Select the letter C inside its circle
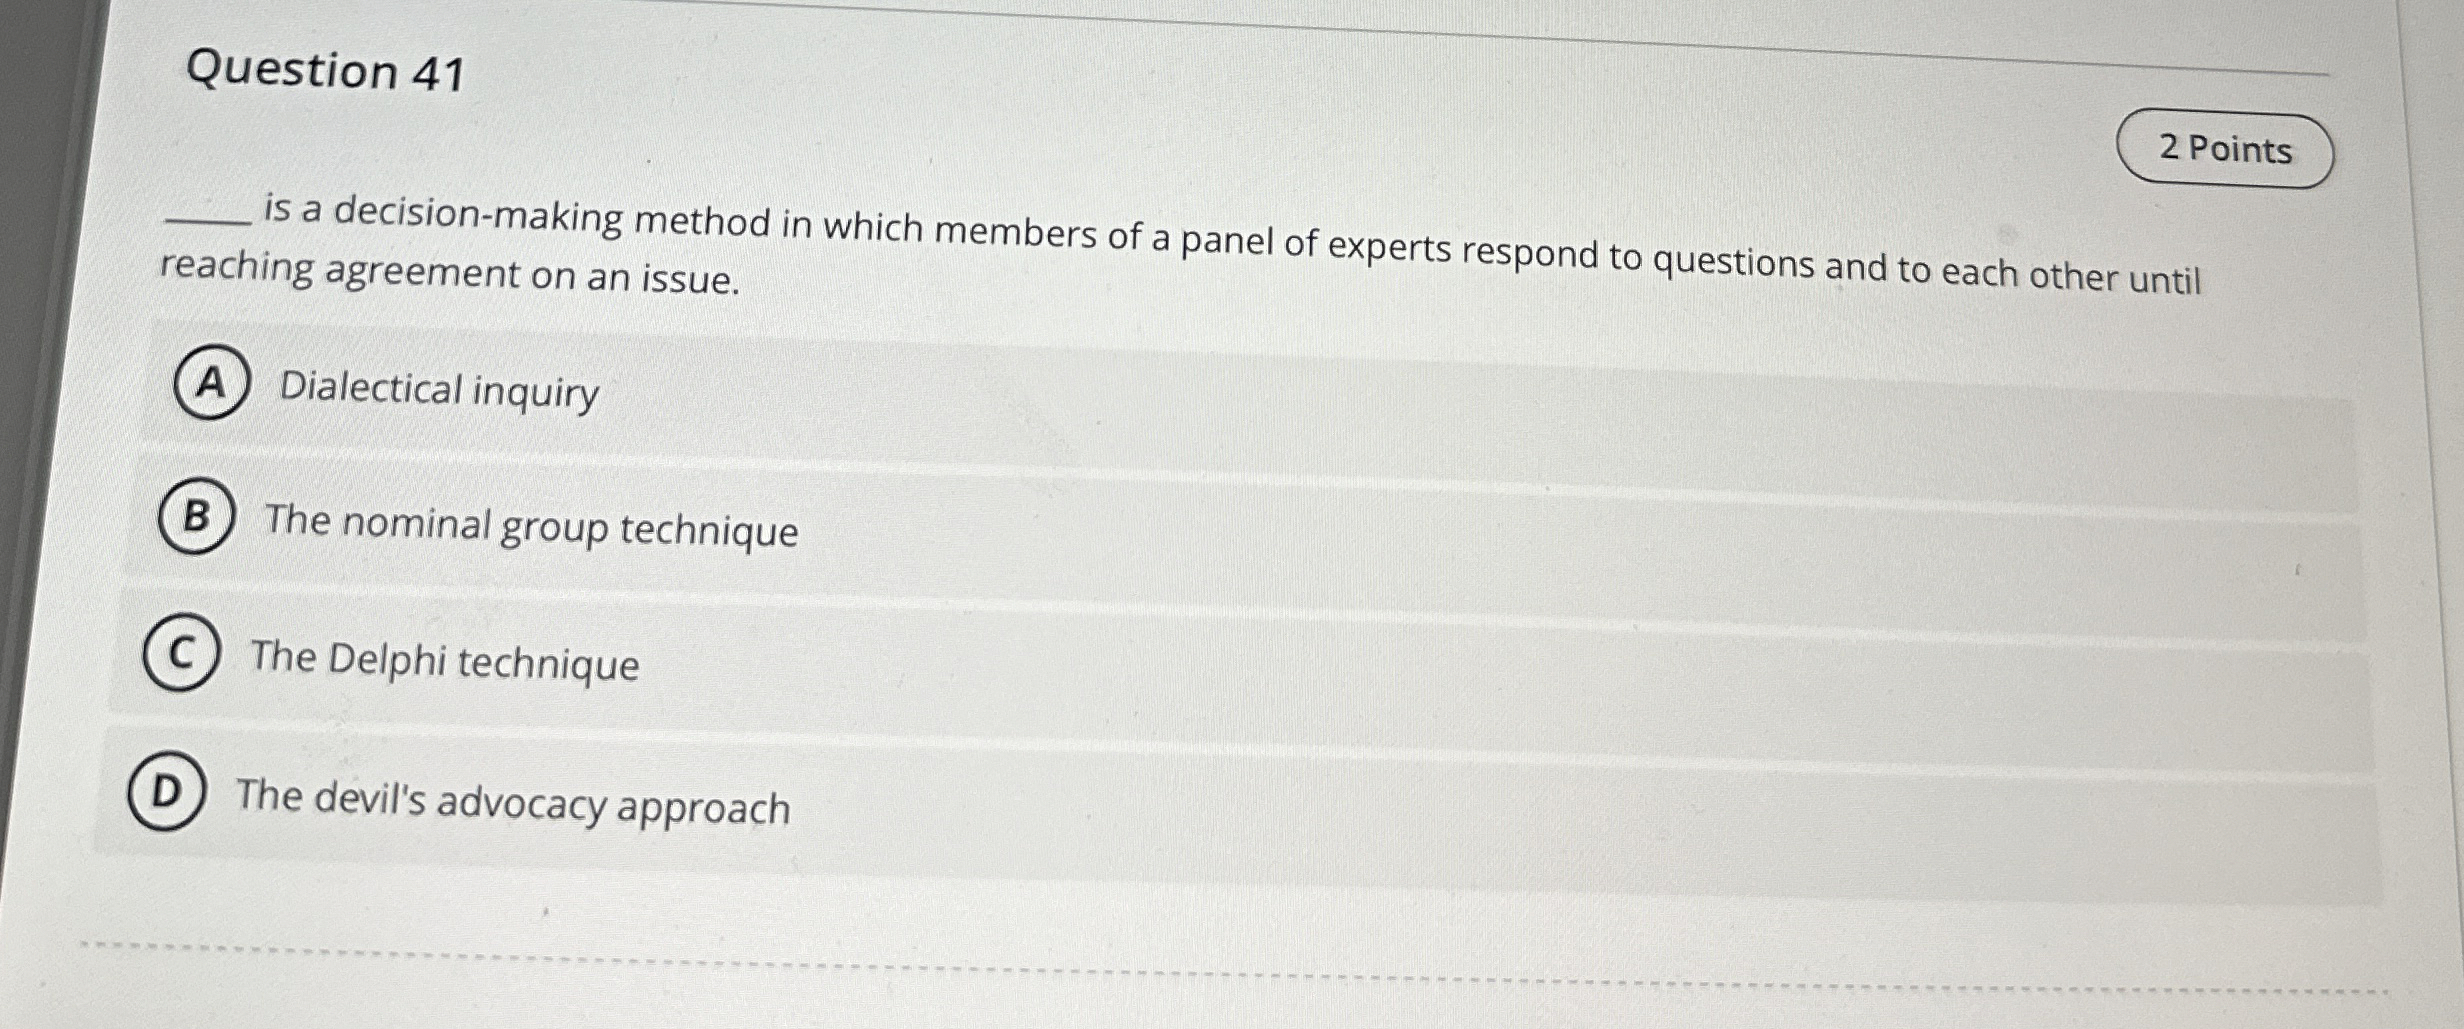Image resolution: width=2464 pixels, height=1029 pixels. tap(183, 655)
